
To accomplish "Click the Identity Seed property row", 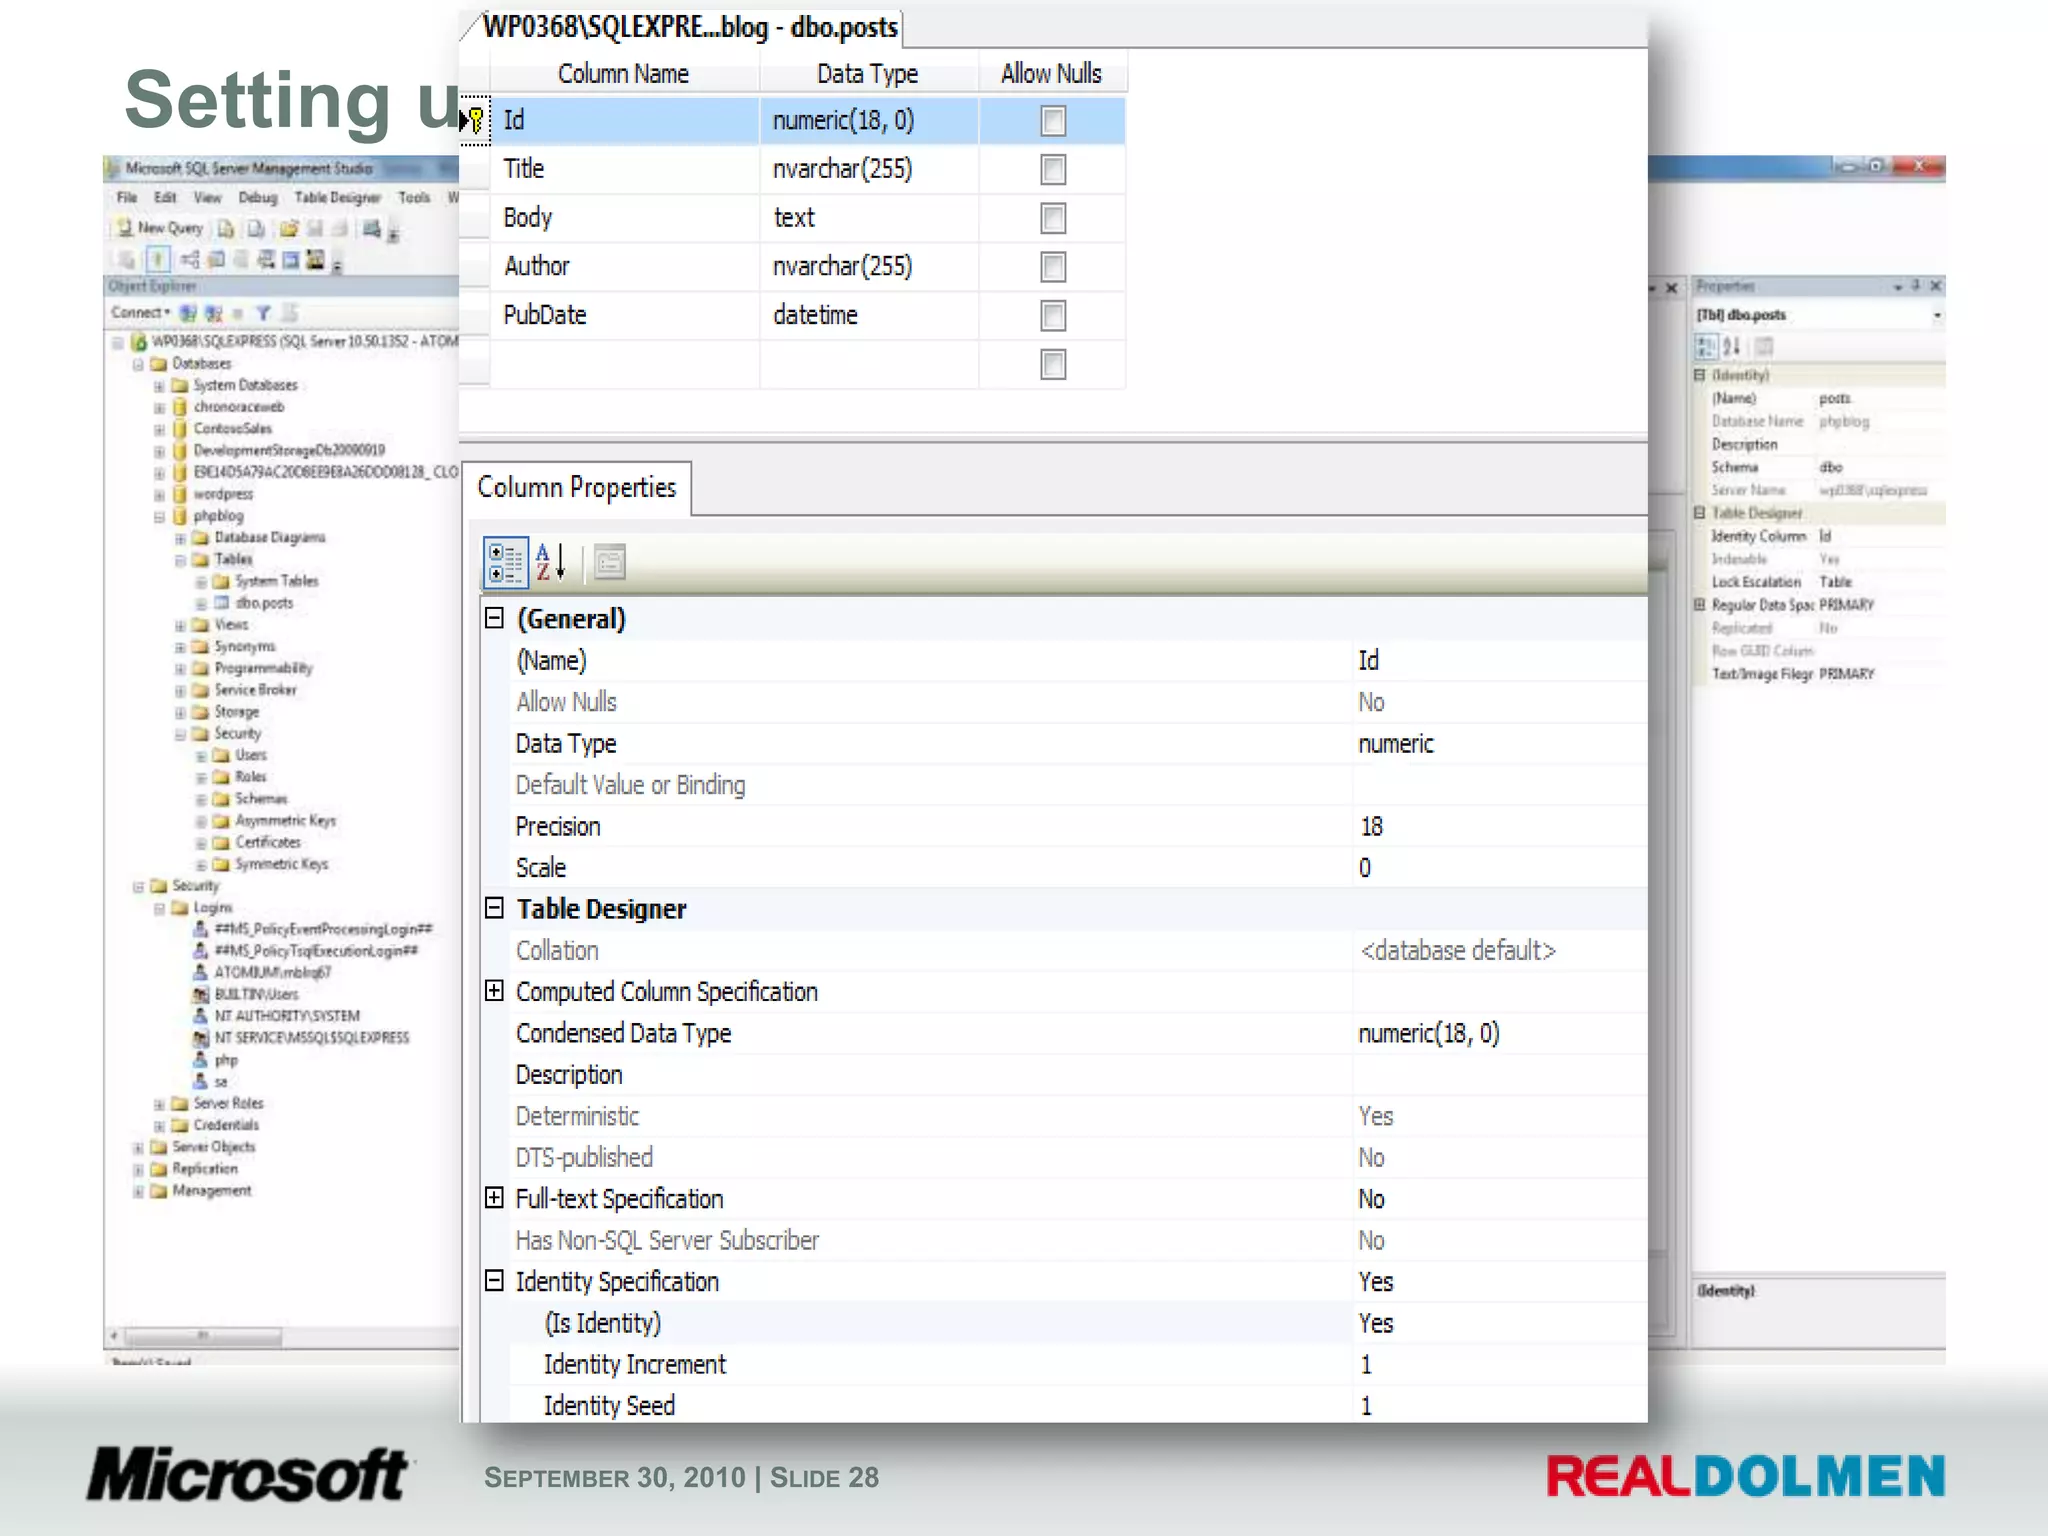I will 1078,1405.
